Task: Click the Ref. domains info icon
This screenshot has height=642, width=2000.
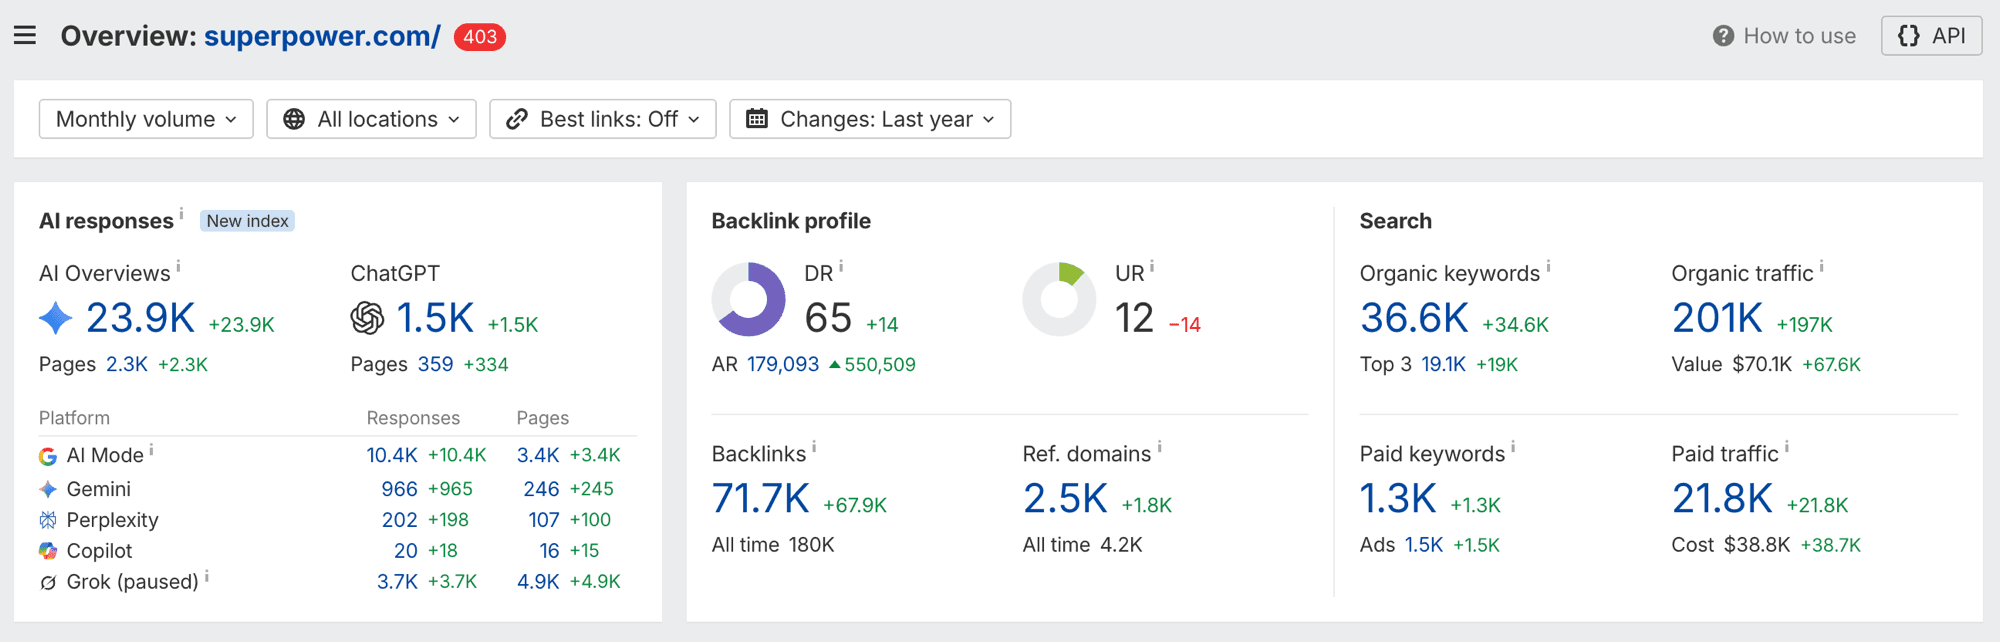Action: tap(1159, 446)
